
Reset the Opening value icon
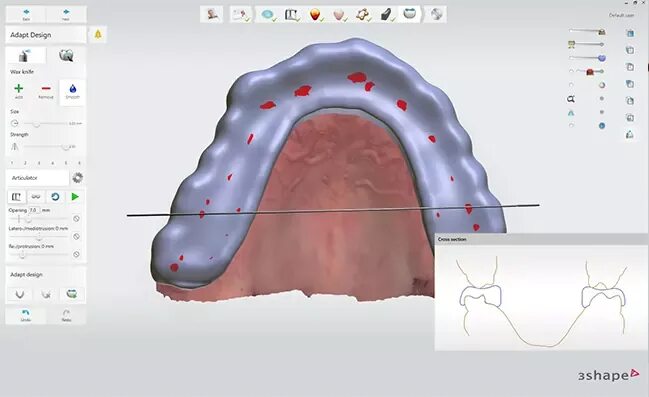pos(76,219)
